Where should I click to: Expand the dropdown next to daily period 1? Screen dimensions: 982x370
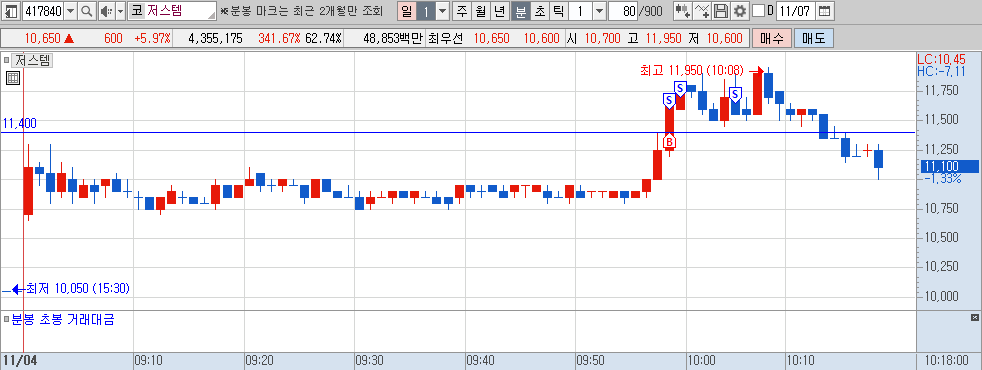(443, 11)
